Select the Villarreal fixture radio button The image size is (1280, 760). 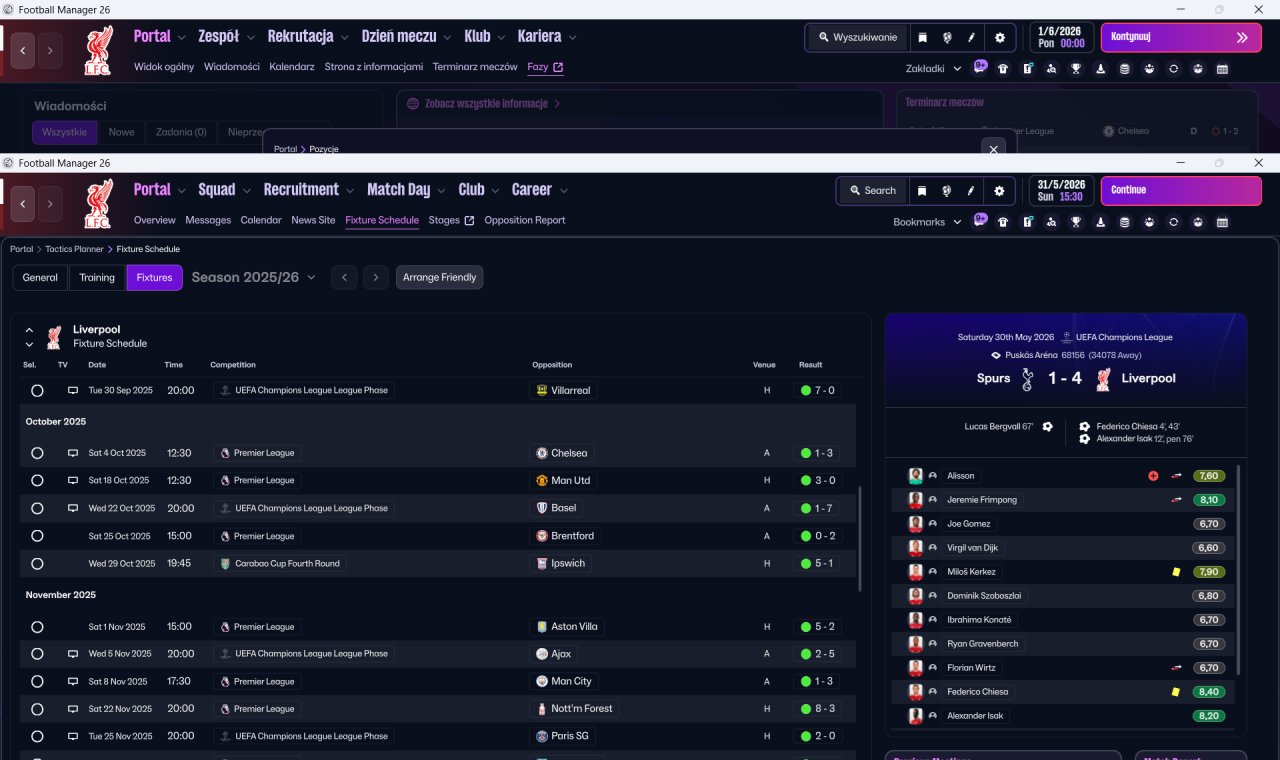pos(37,391)
